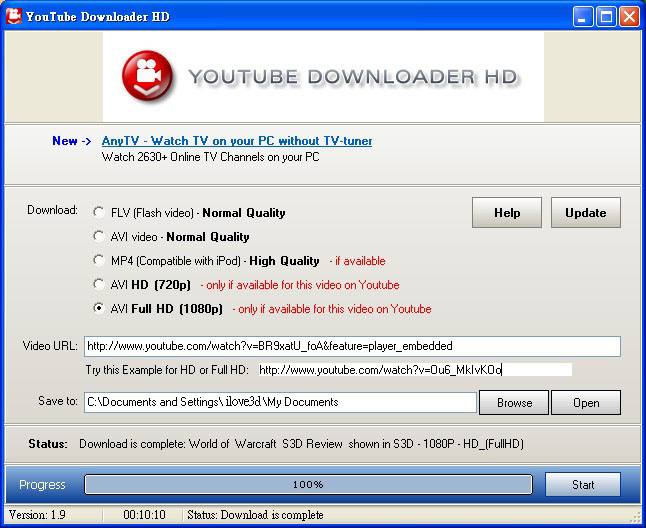
Task: Click the YouTube Downloader HD title bar icon
Action: click(14, 16)
